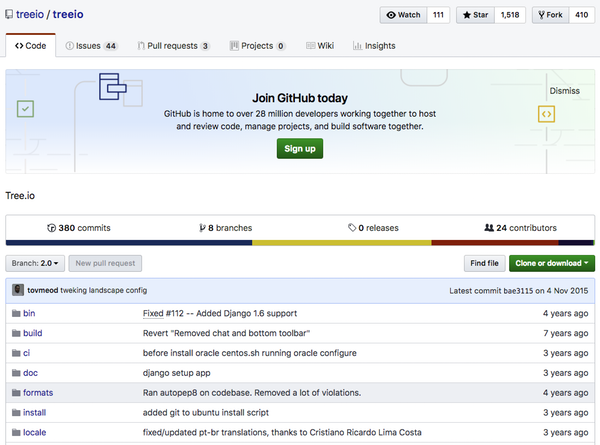View the 380 commits list
Viewport: 600px width, 445px height.
[79, 228]
